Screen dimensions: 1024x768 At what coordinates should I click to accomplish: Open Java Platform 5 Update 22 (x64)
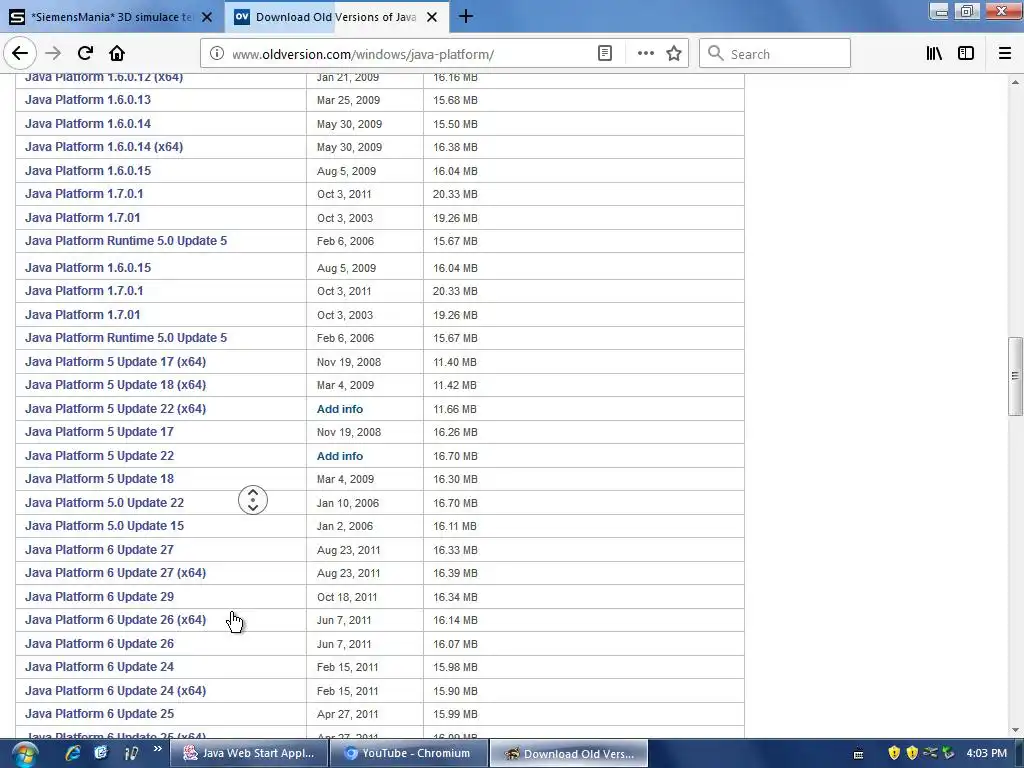pos(116,409)
